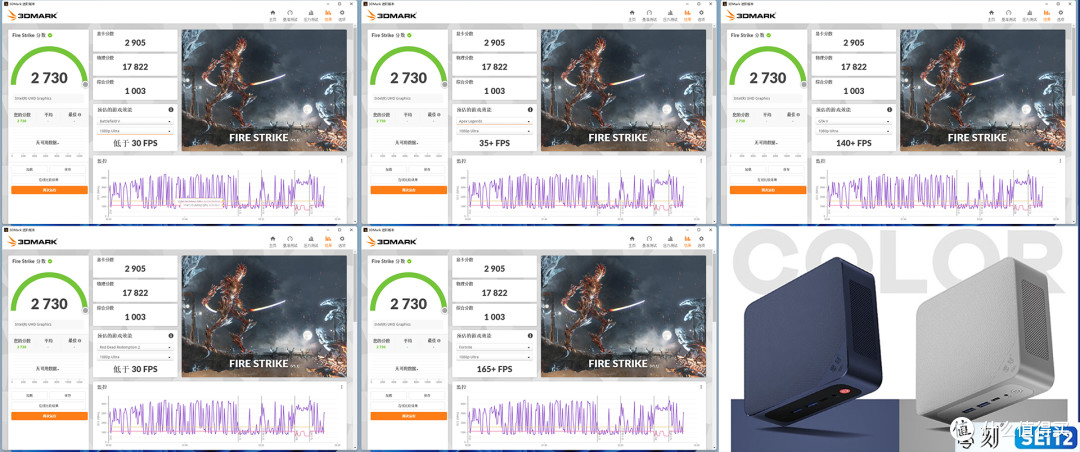Image resolution: width=1080 pixels, height=452 pixels.
Task: Expand the Fortnite game dropdown
Action: point(494,347)
